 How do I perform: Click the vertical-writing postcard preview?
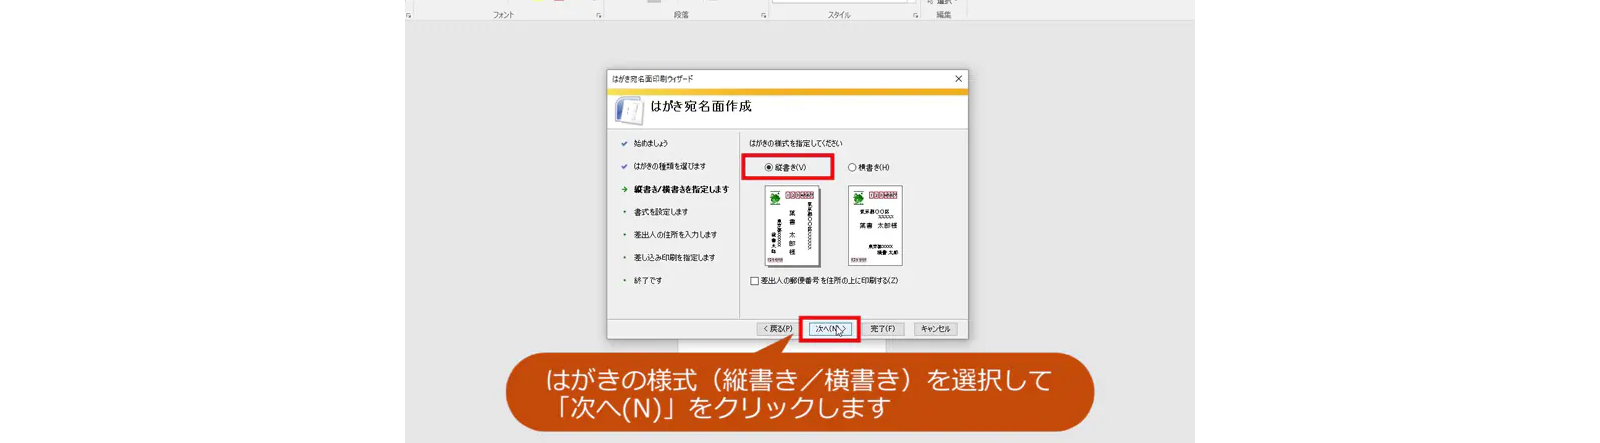791,226
